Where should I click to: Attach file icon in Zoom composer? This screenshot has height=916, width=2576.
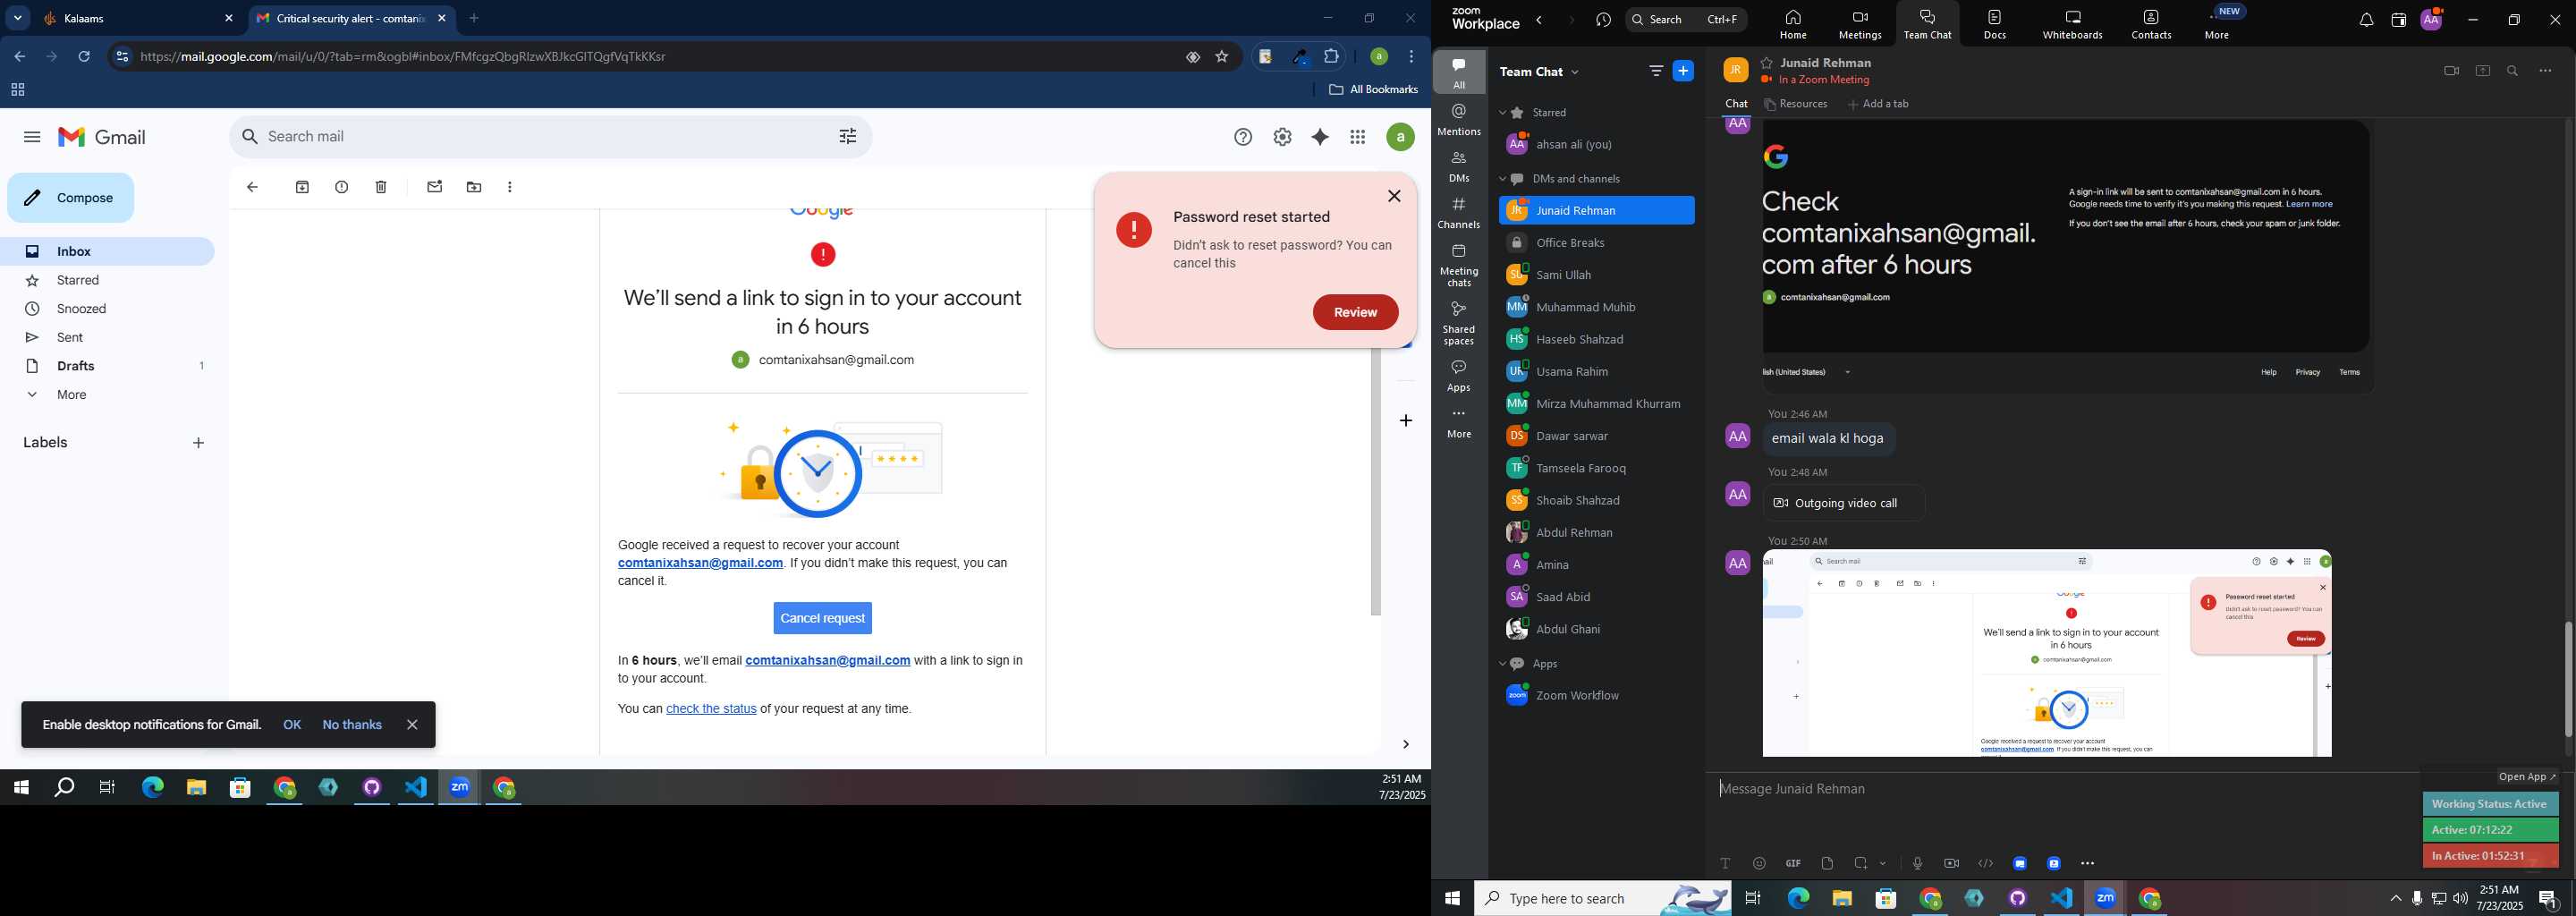pyautogui.click(x=1827, y=864)
